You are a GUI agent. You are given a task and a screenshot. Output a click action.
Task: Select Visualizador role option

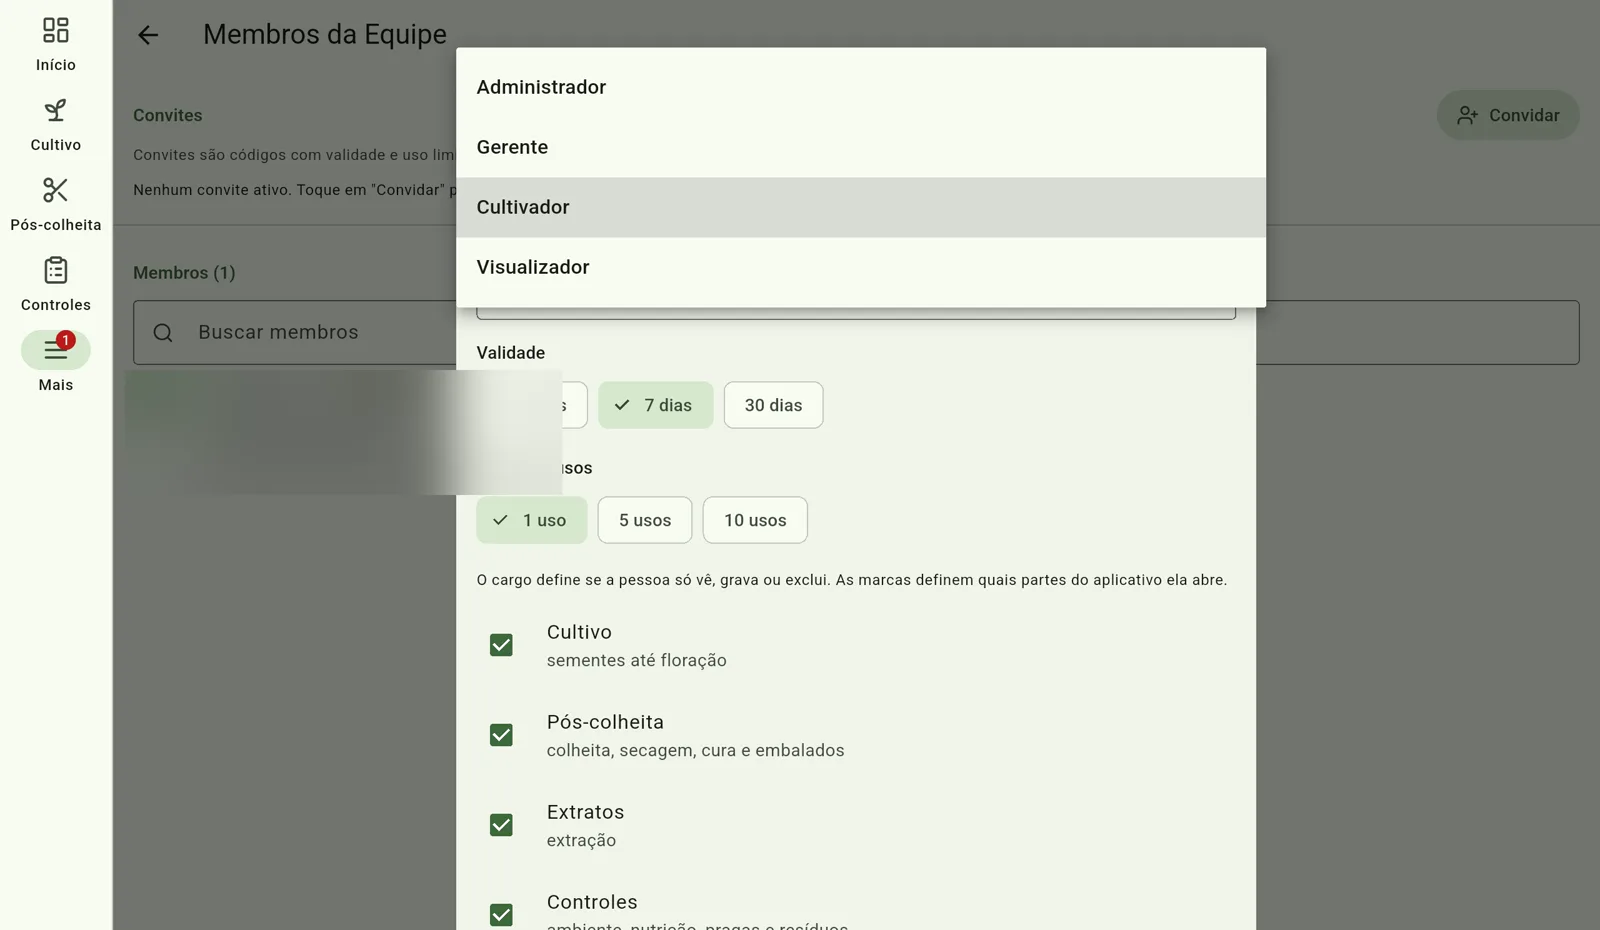point(861,267)
